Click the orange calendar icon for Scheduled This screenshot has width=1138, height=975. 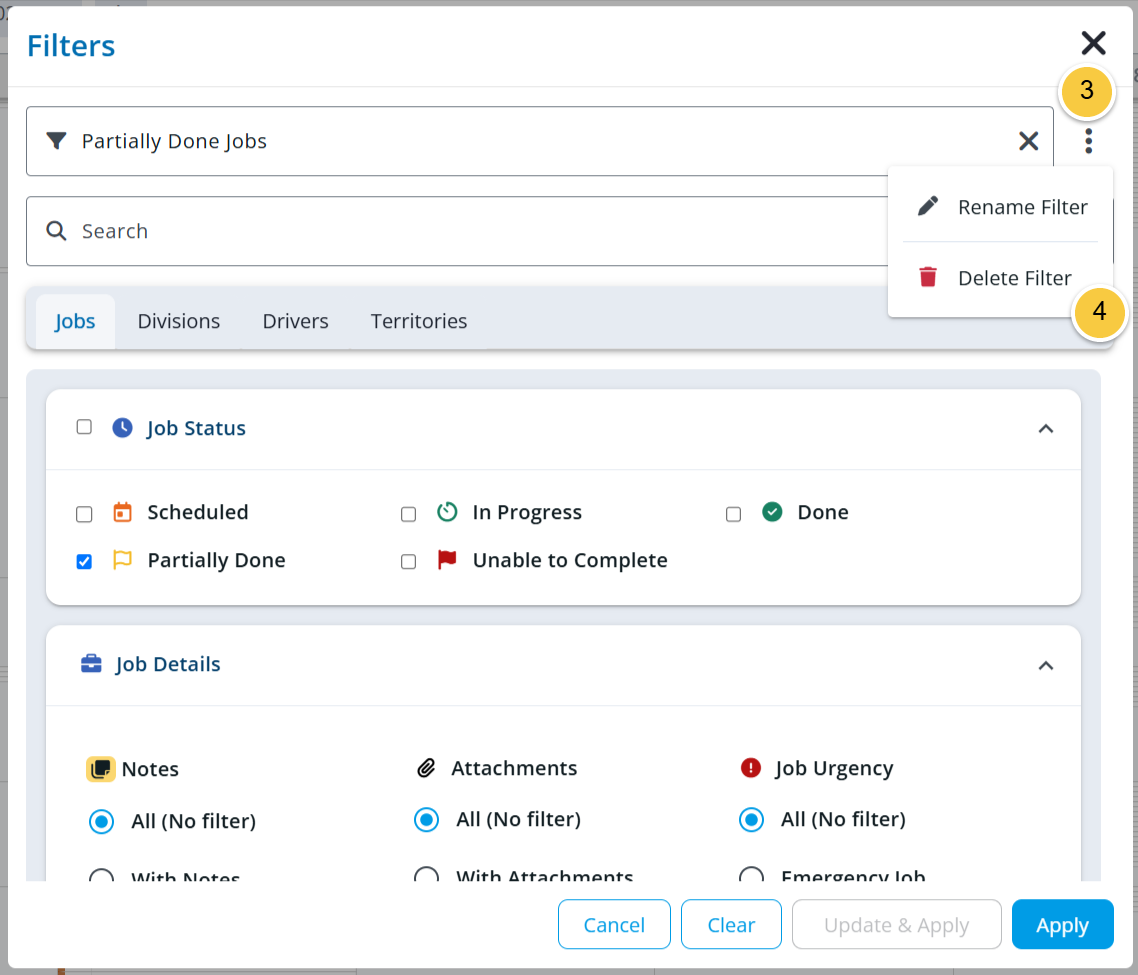click(123, 512)
